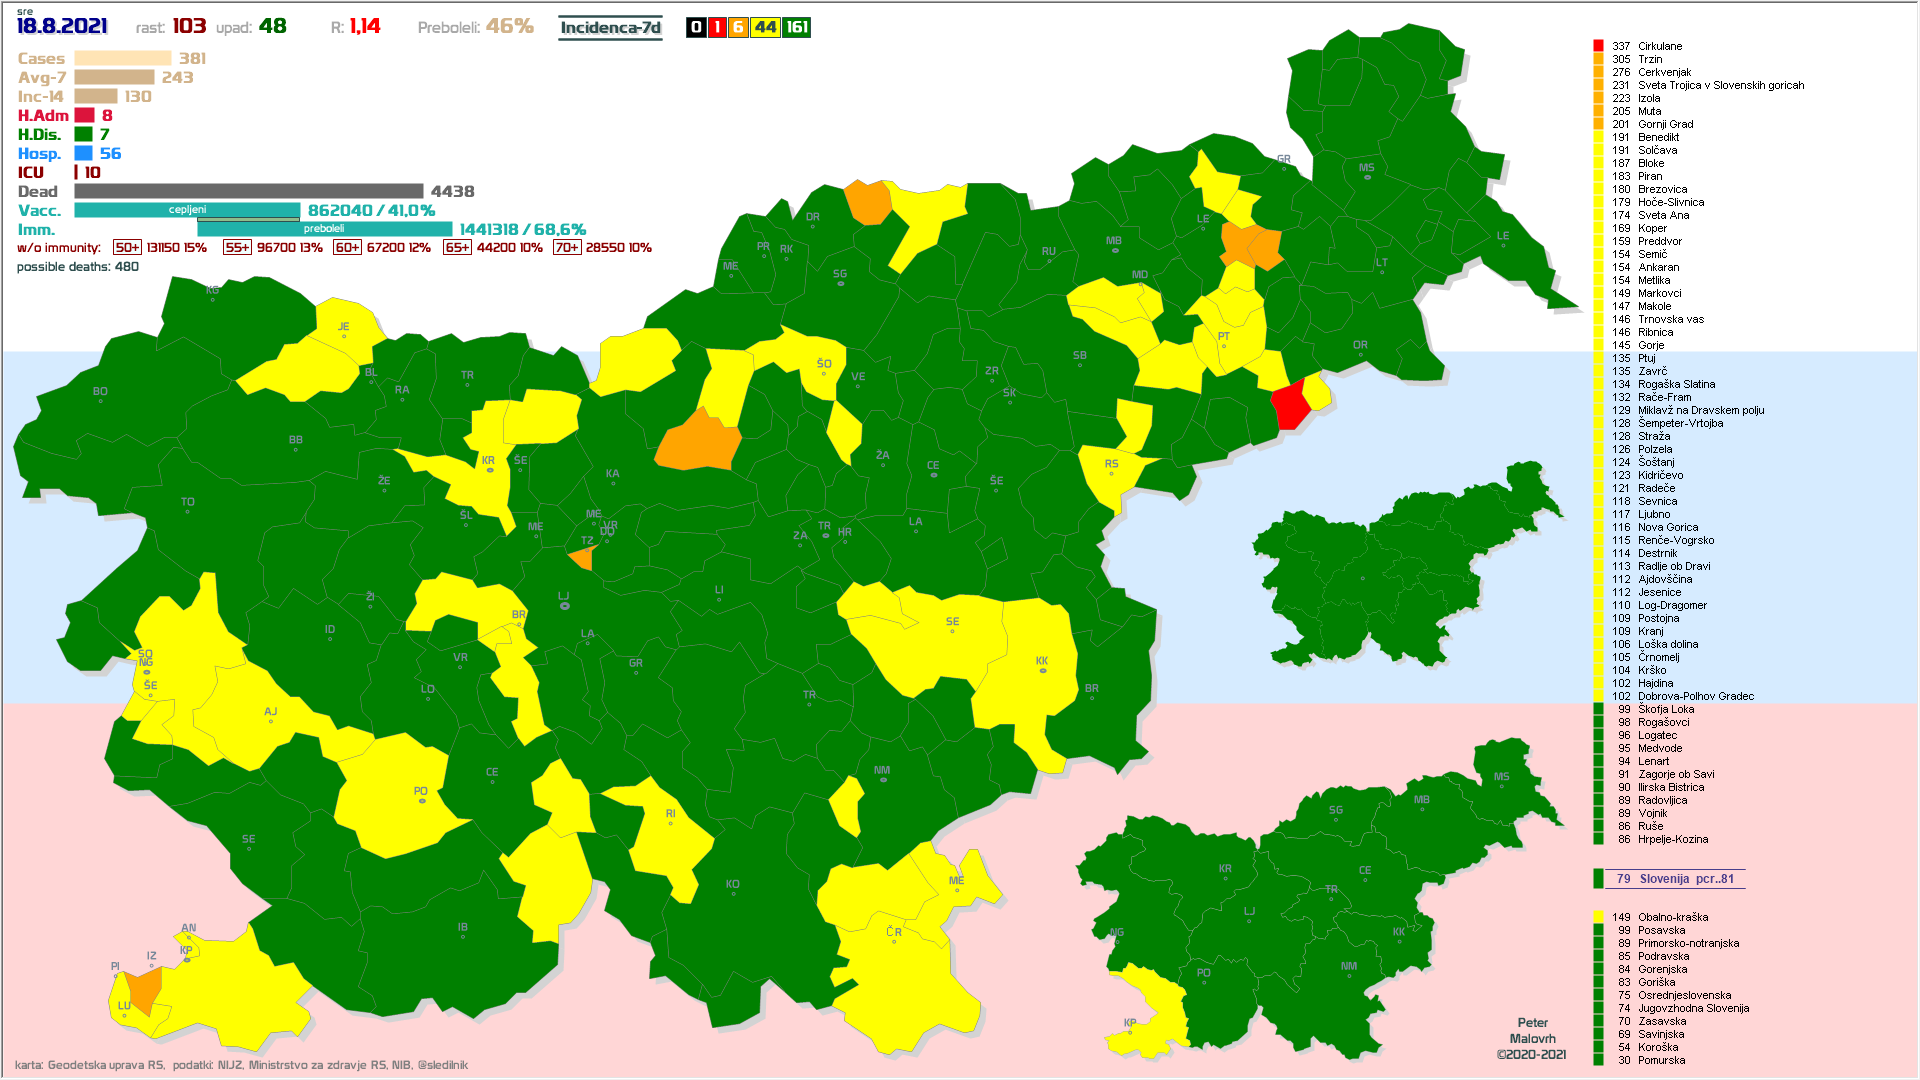1920x1080 pixels.
Task: Click the yellow 44 incidence counter box
Action: click(765, 27)
